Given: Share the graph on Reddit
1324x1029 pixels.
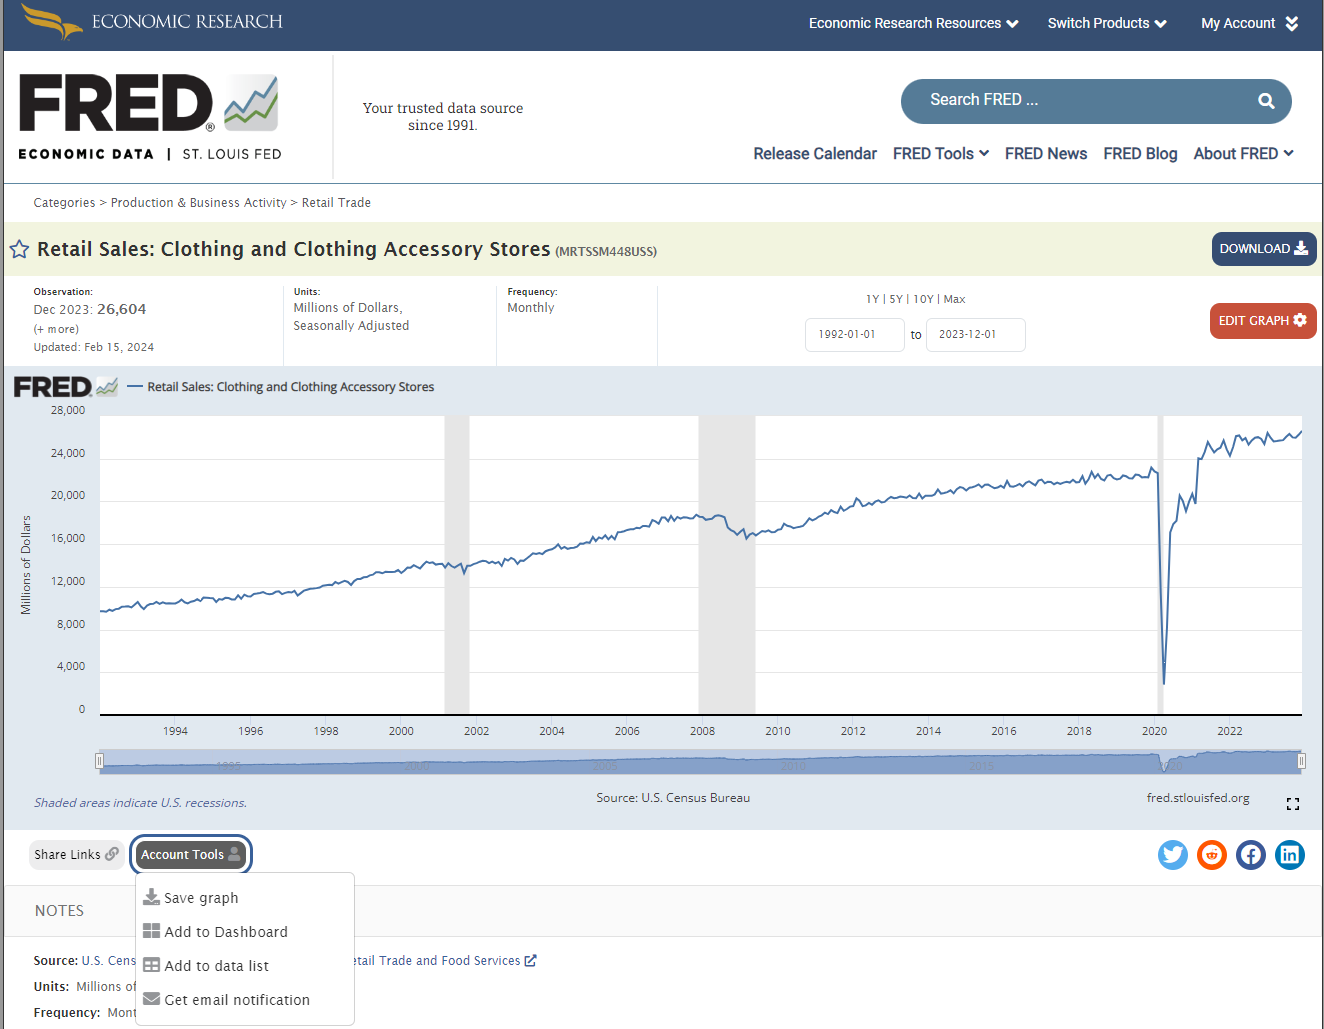Looking at the screenshot, I should [x=1212, y=855].
